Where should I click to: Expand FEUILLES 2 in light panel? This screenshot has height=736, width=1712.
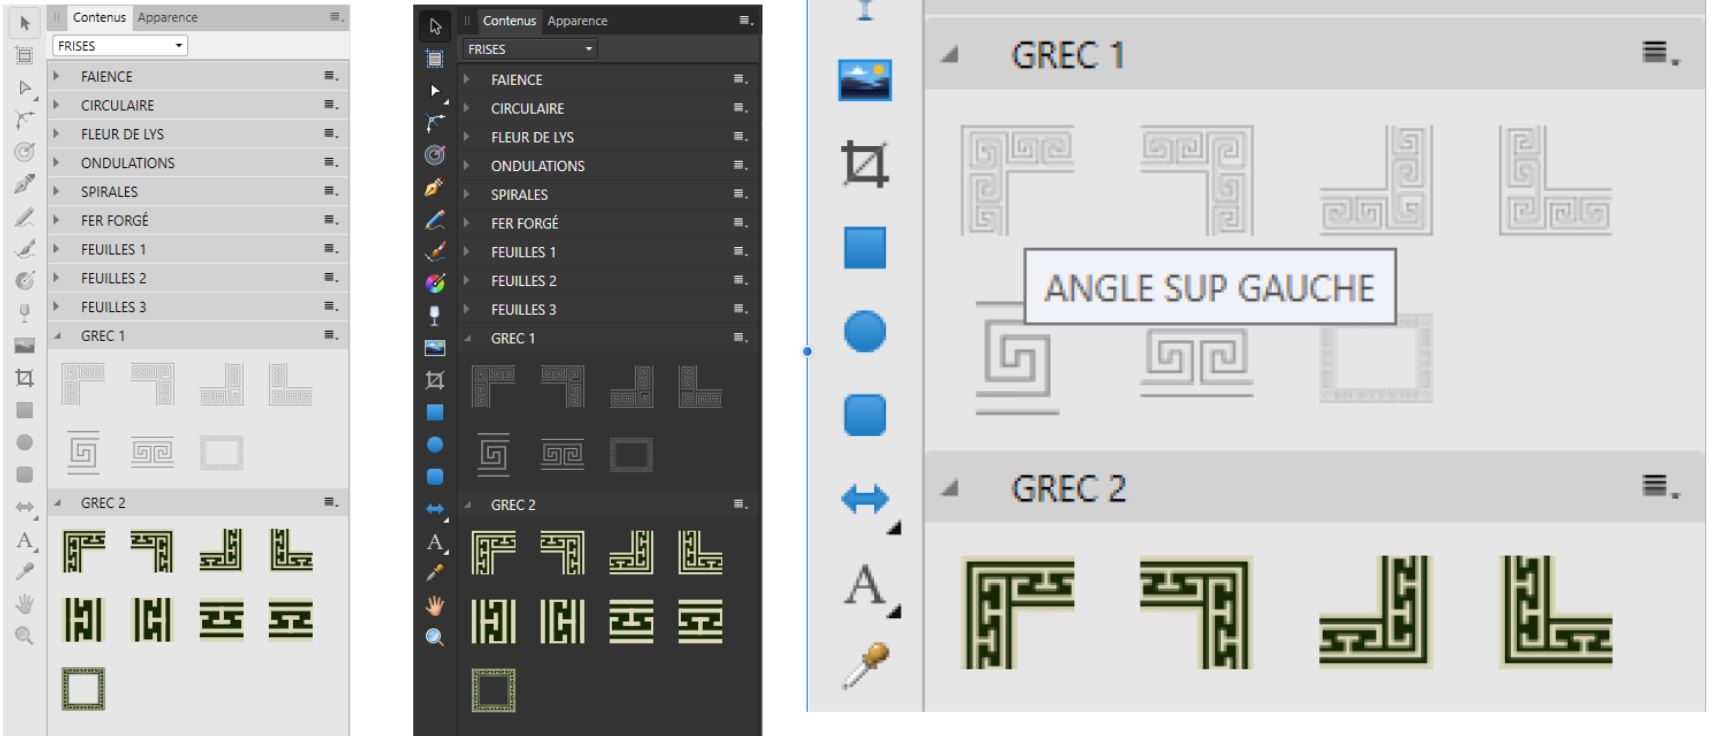[x=57, y=278]
